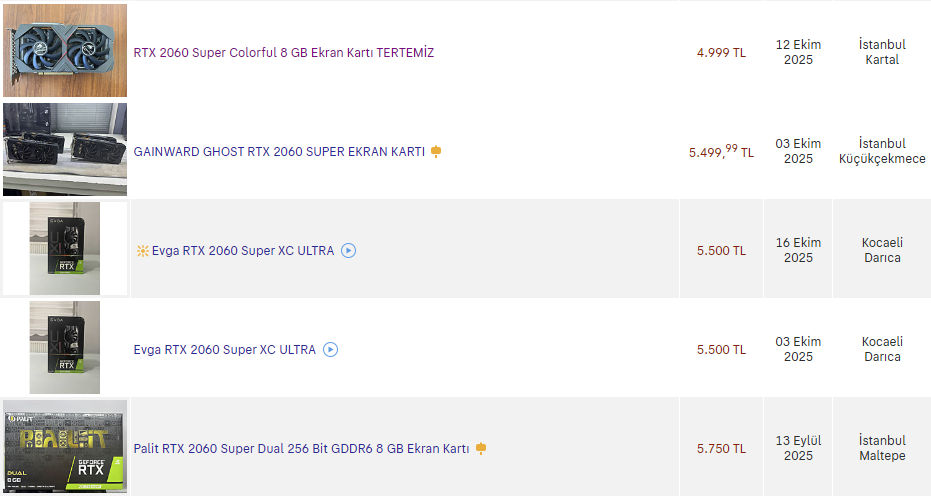Open the thumbnail of the 03 Ekim Evga listing
The height and width of the screenshot is (497, 931).
65,347
